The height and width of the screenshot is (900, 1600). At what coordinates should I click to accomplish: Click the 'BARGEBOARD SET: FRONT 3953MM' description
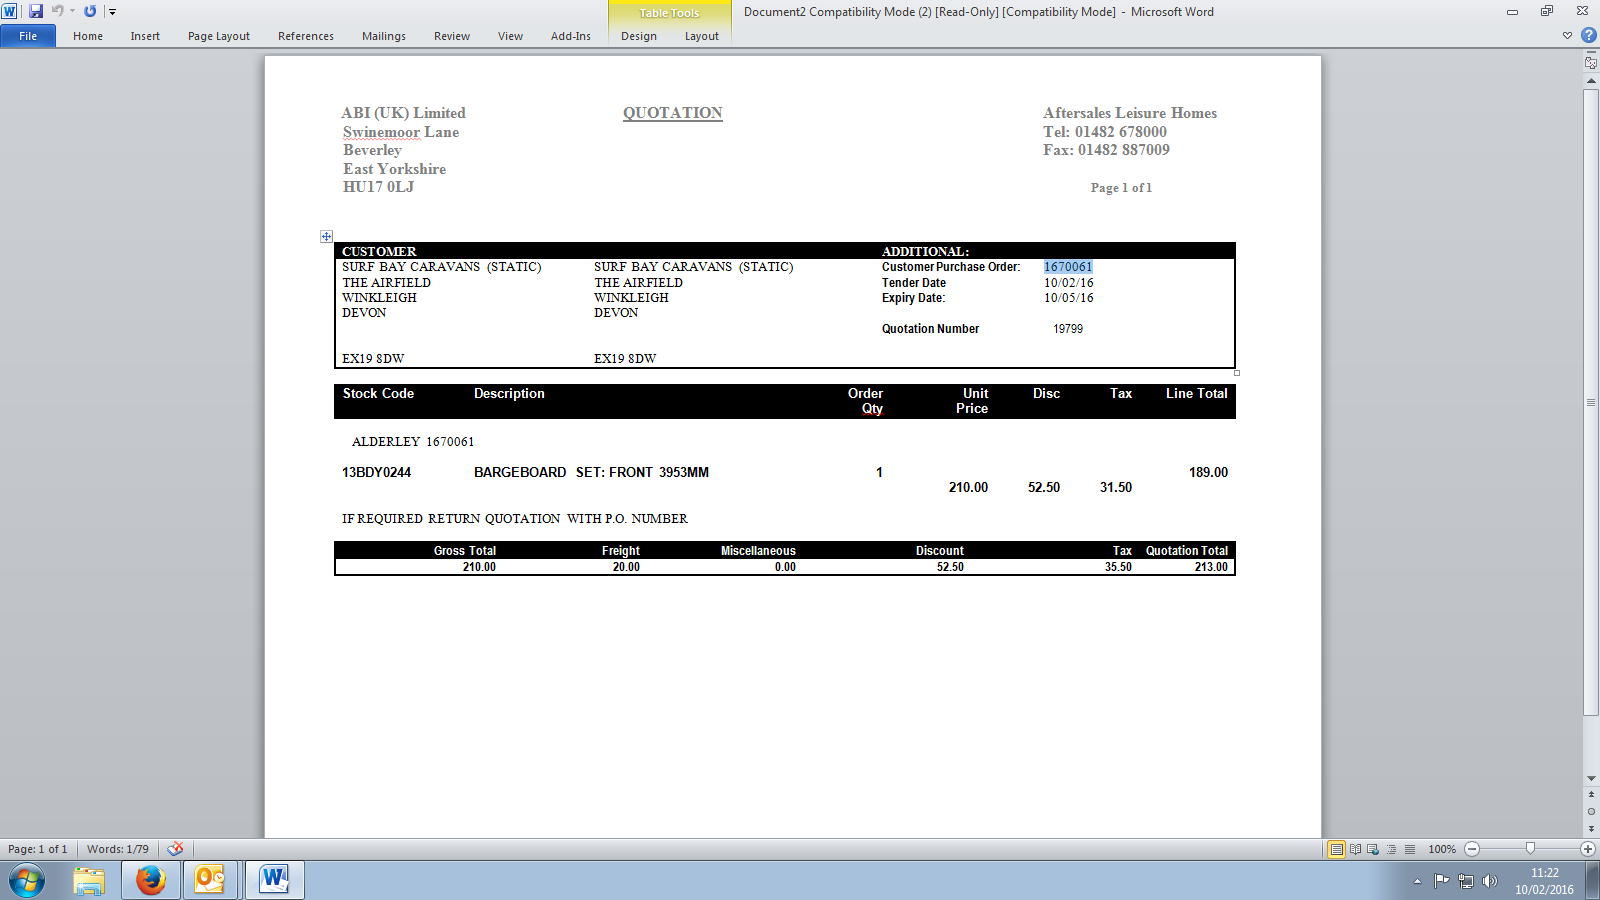coord(591,473)
